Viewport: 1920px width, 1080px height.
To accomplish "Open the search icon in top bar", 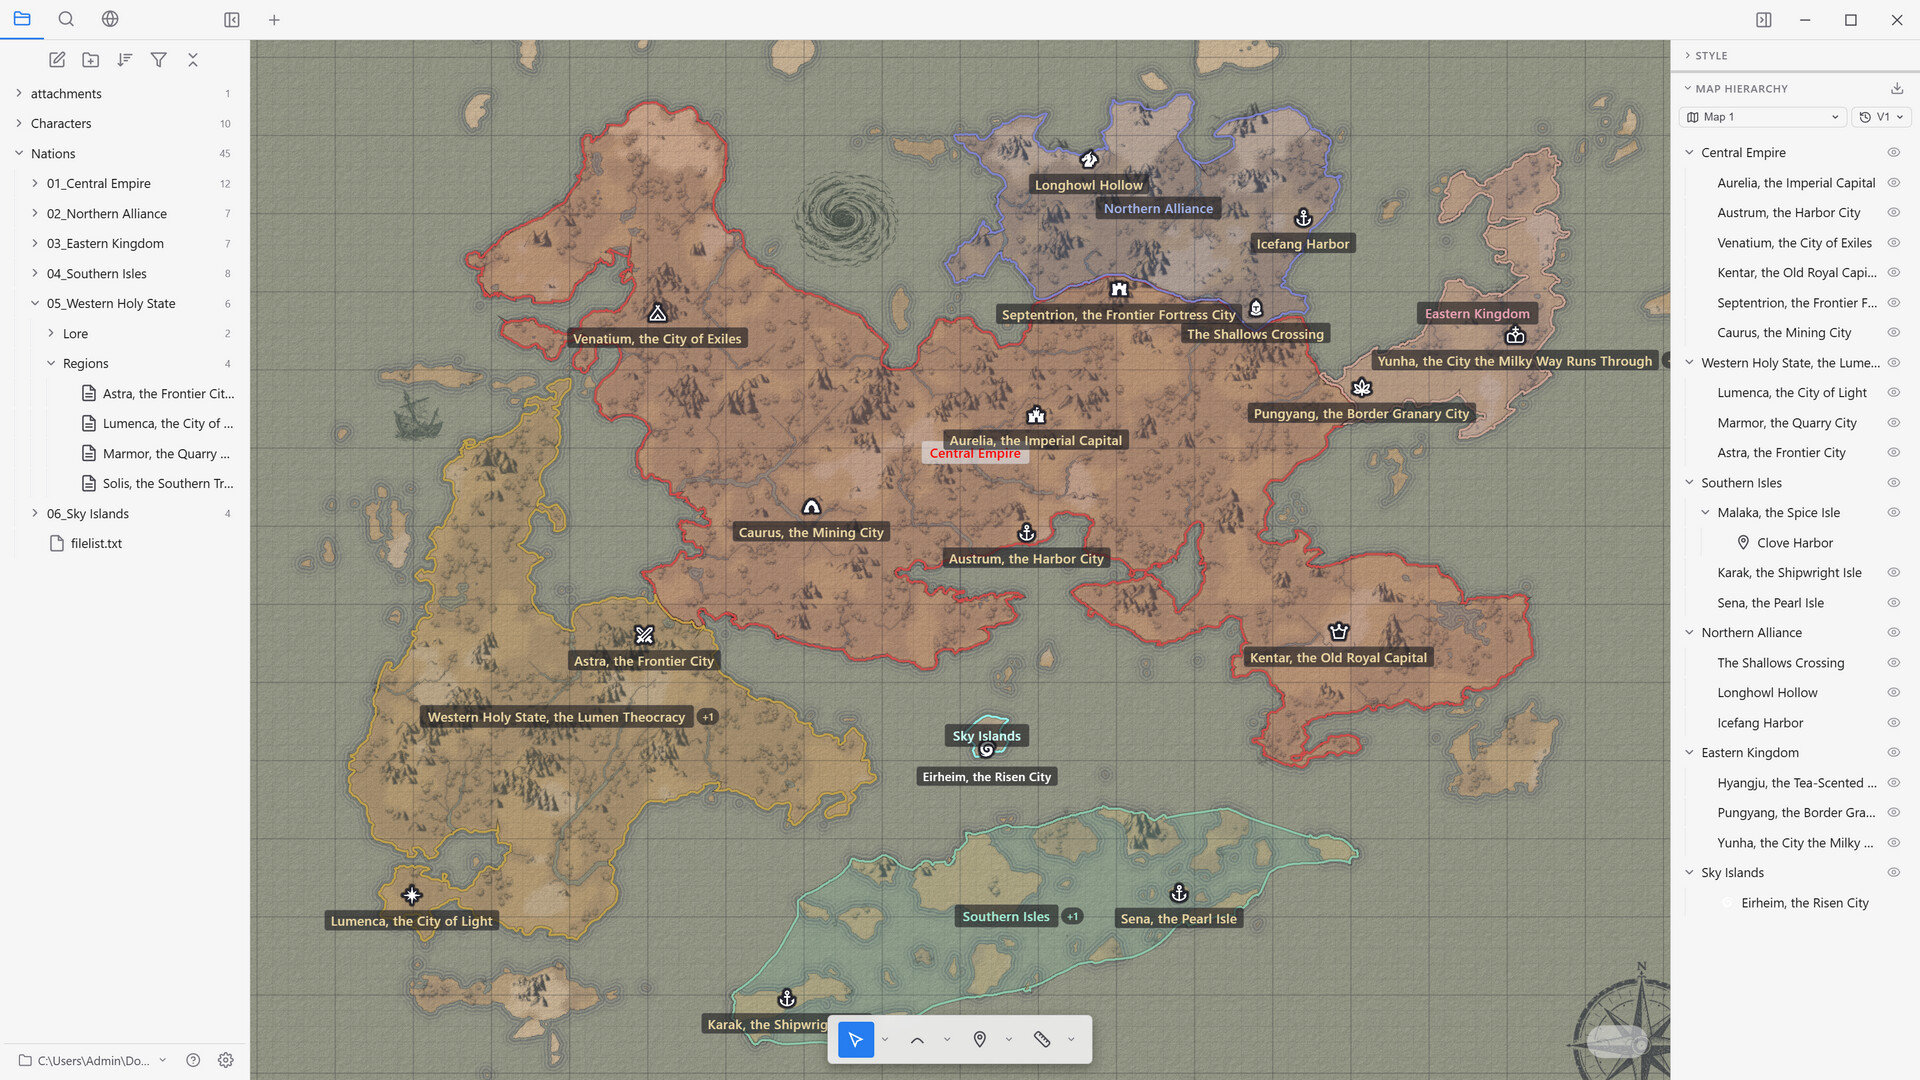I will (x=66, y=19).
